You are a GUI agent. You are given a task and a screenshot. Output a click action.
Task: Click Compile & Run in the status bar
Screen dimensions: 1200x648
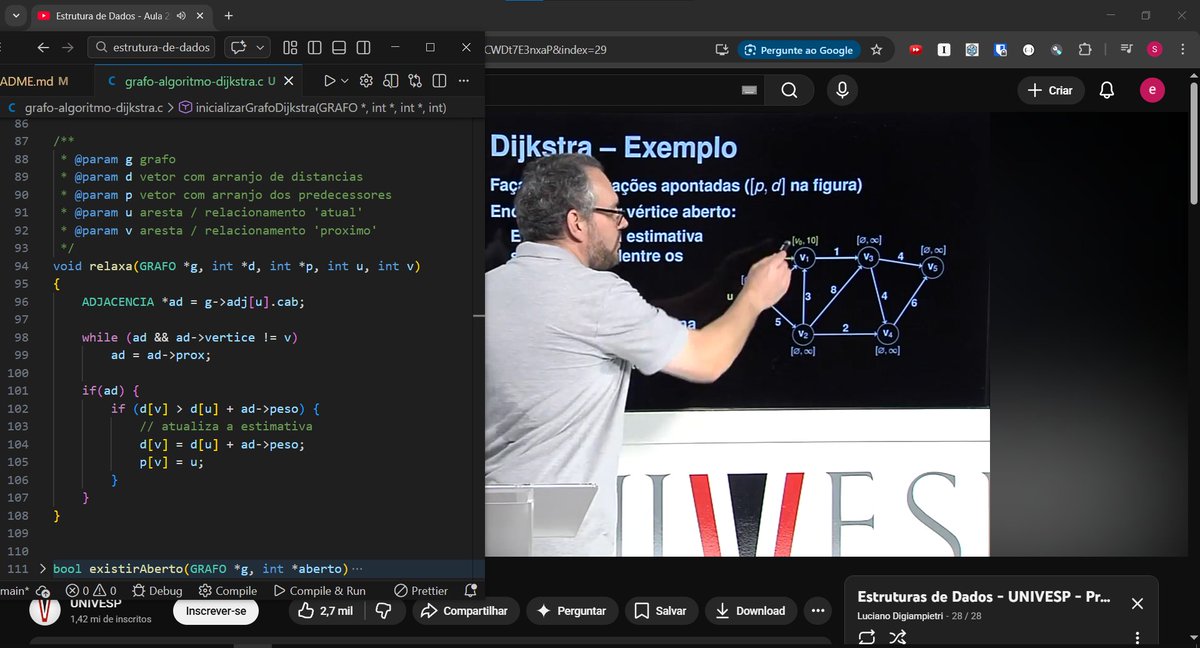point(320,591)
